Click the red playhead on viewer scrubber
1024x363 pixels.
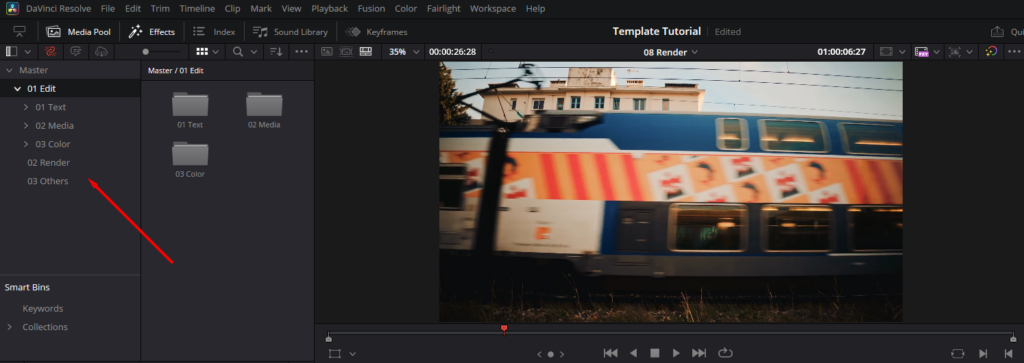(x=504, y=329)
